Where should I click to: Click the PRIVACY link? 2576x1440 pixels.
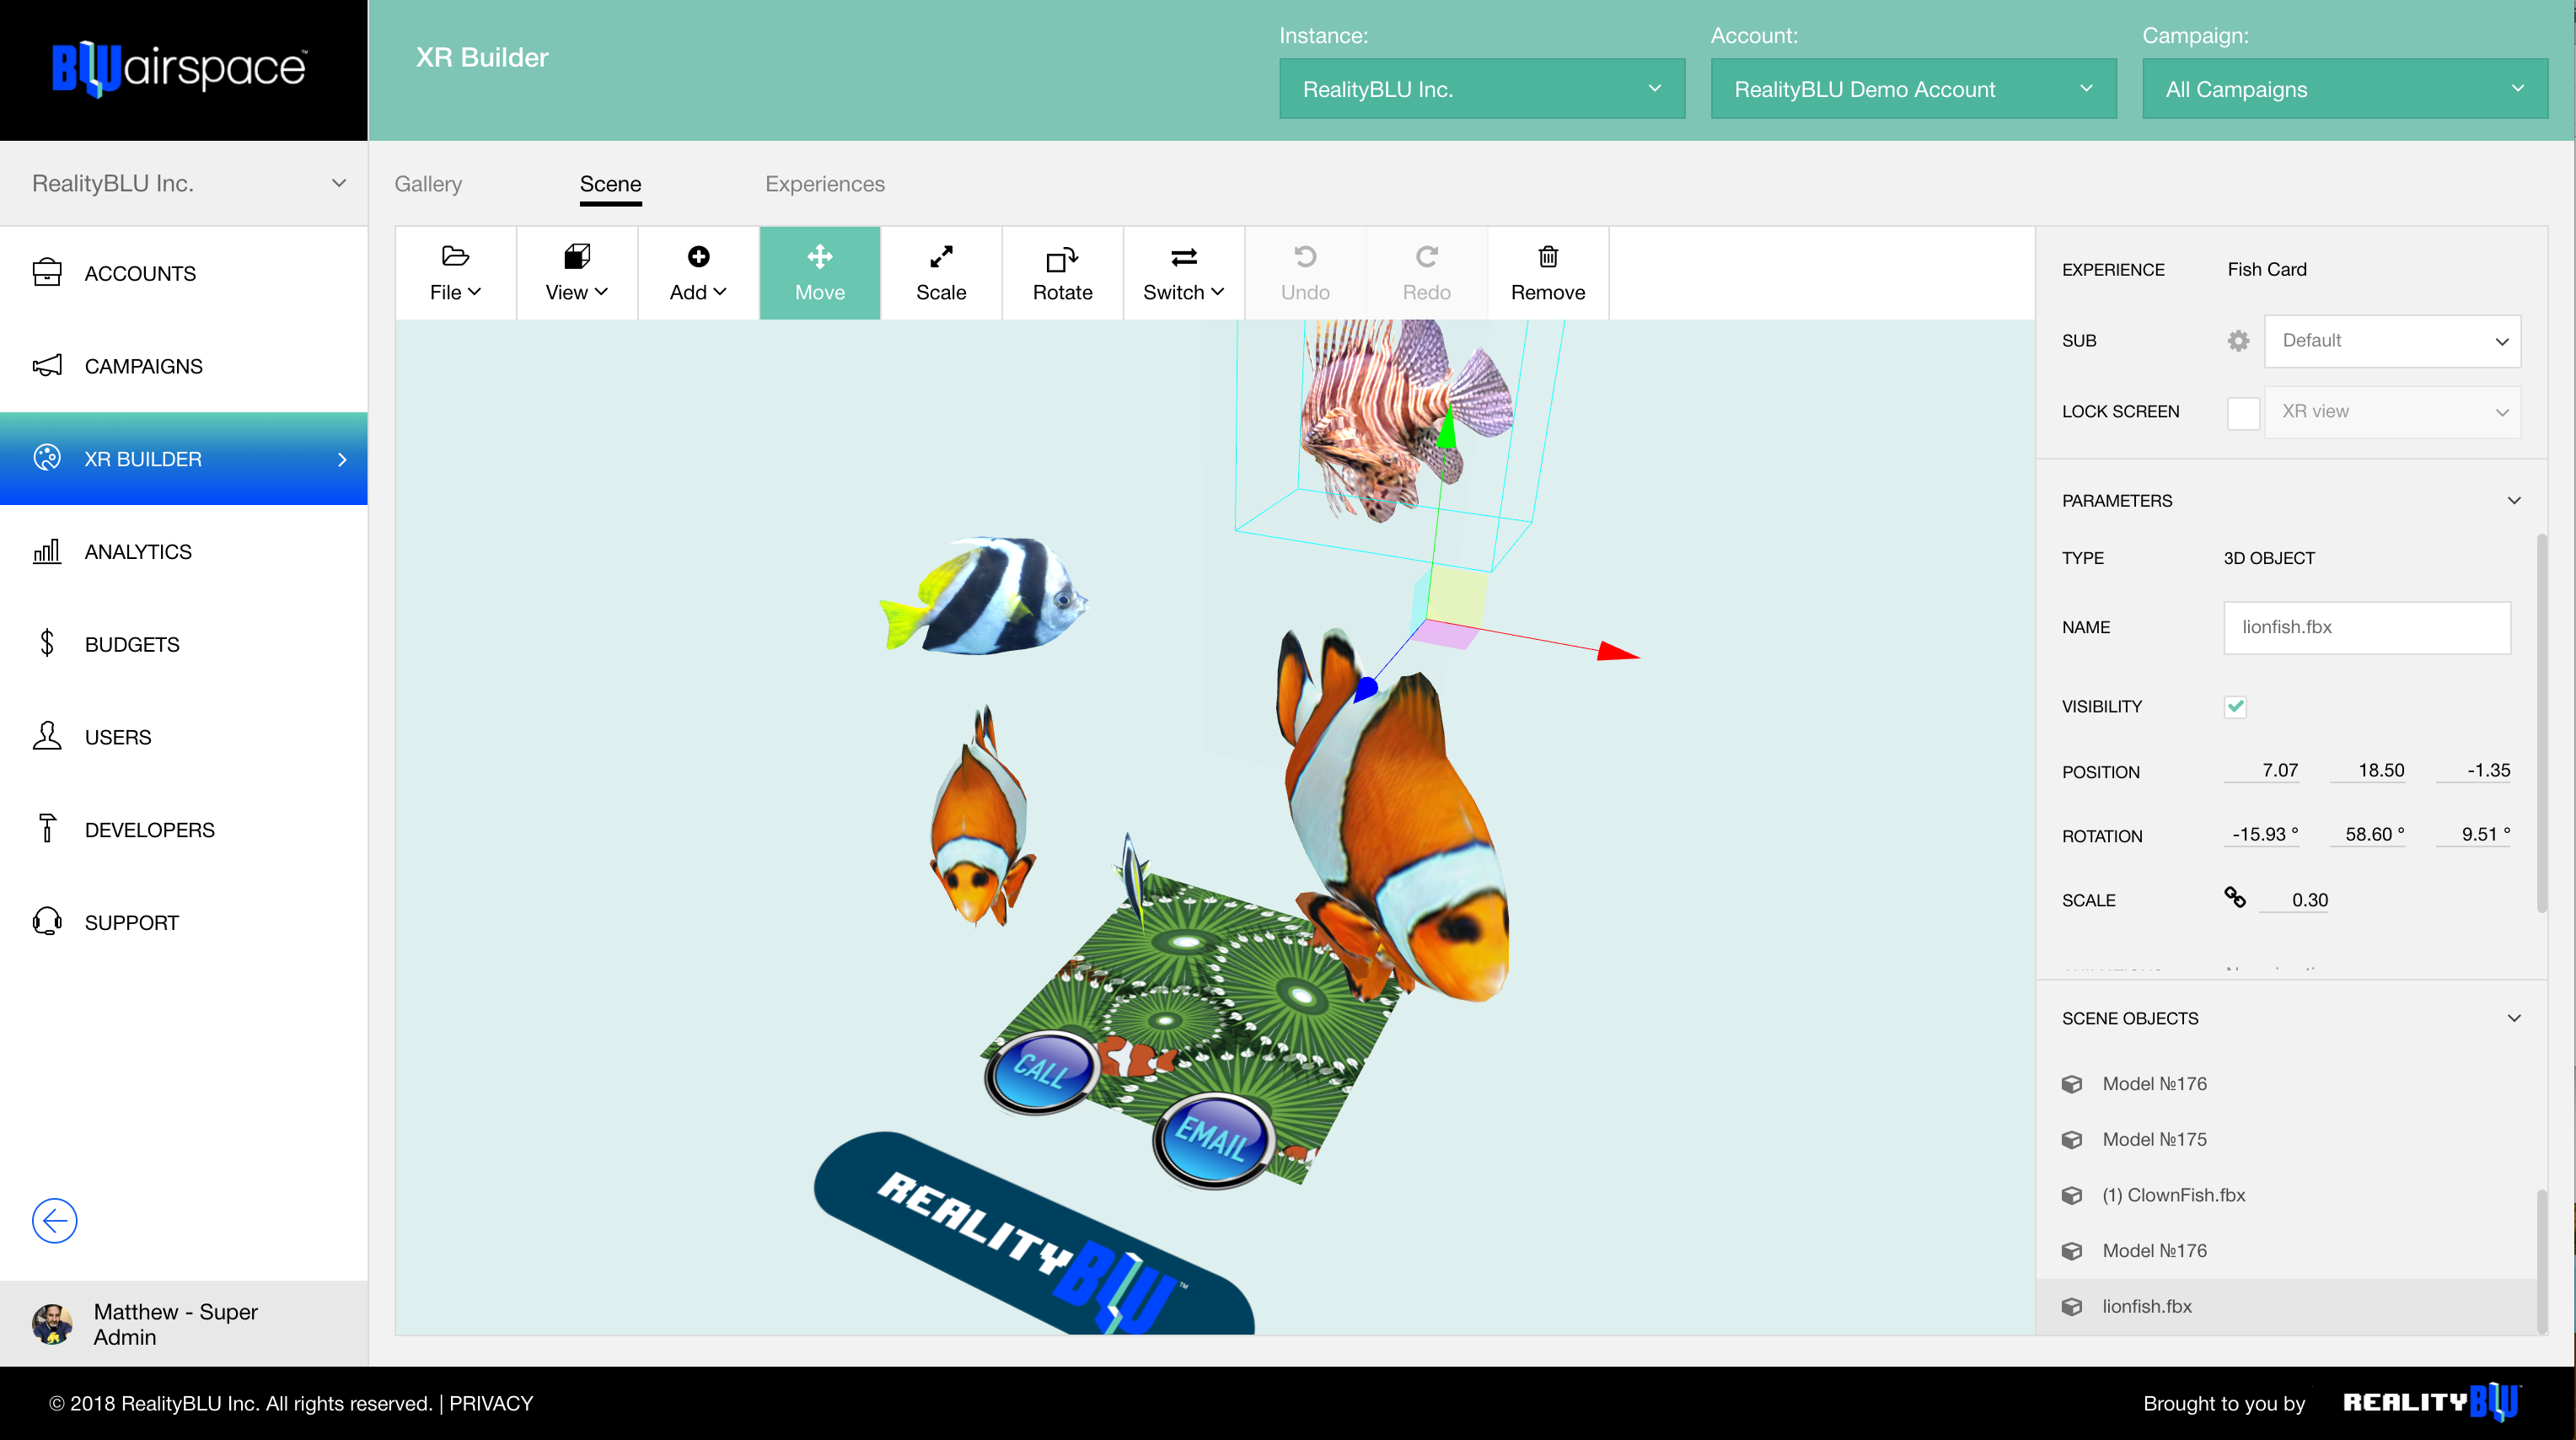[491, 1403]
